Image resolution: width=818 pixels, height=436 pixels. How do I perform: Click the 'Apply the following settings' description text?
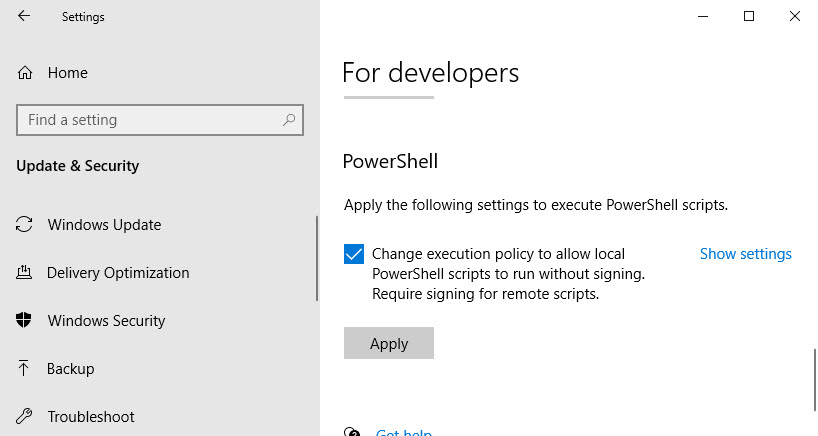coord(536,205)
